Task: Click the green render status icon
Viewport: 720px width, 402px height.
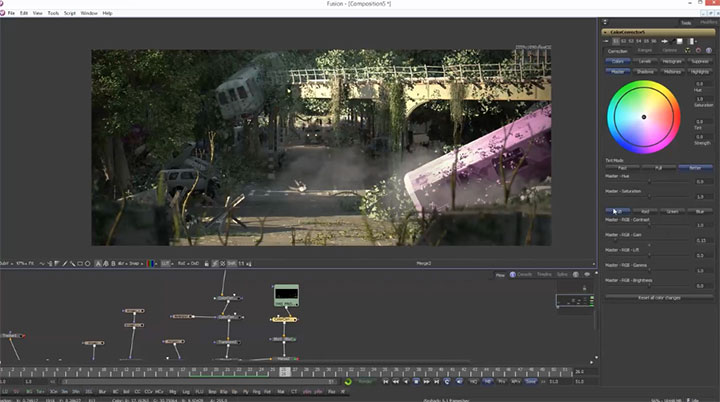Action: click(x=348, y=382)
